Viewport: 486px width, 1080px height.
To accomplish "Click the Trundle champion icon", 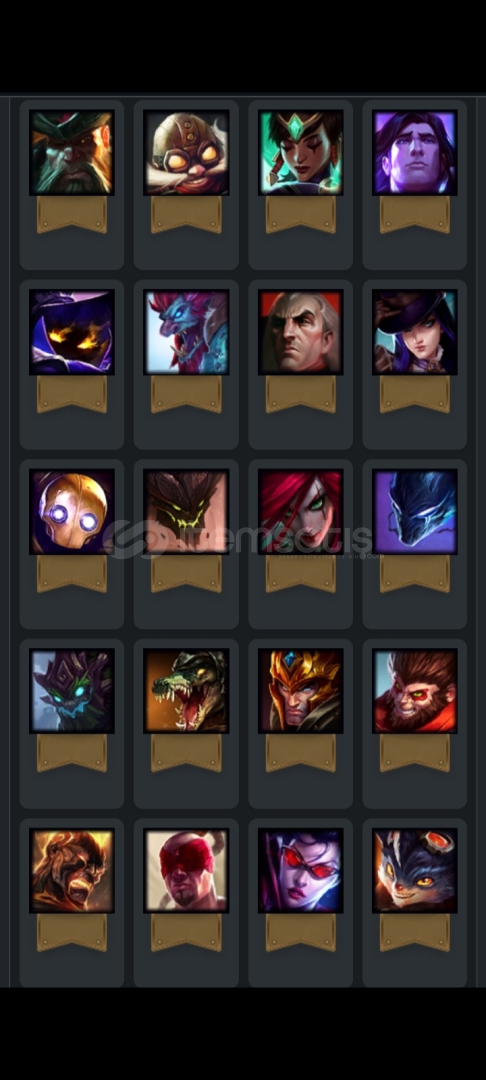I will point(186,332).
